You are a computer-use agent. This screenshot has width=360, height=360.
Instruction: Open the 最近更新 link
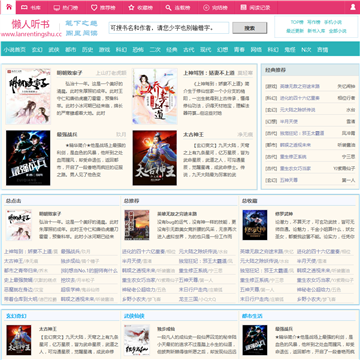click(x=294, y=31)
